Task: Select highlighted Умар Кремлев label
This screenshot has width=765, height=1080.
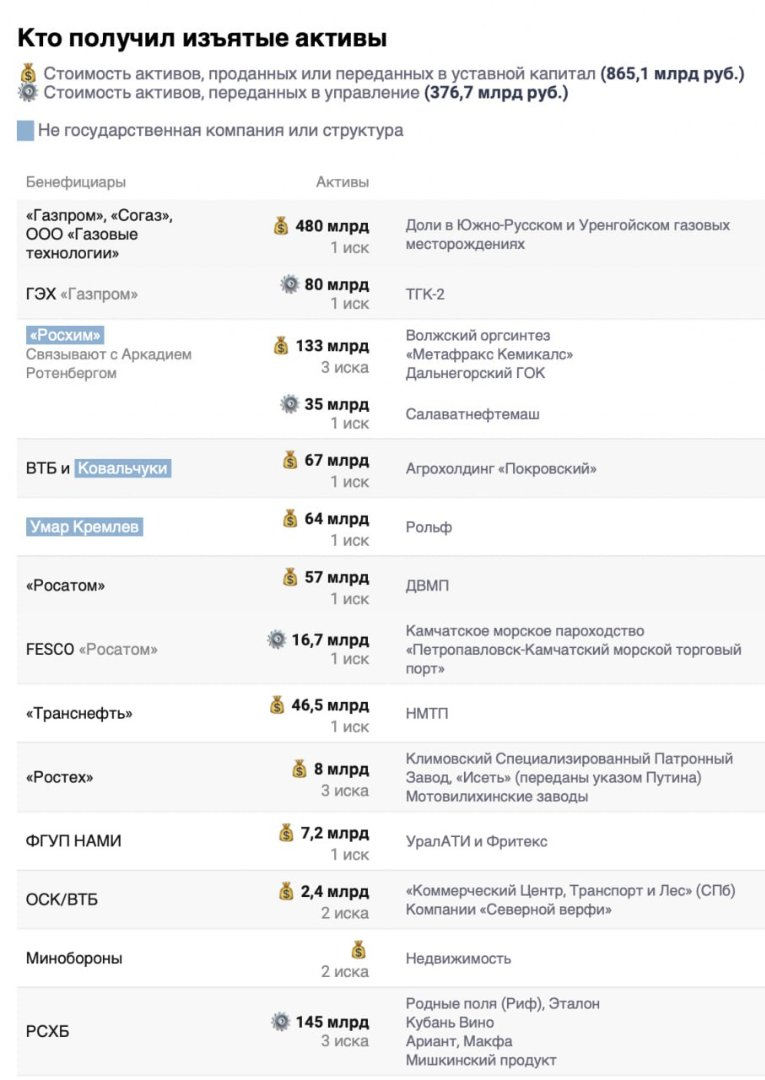Action: (x=85, y=527)
